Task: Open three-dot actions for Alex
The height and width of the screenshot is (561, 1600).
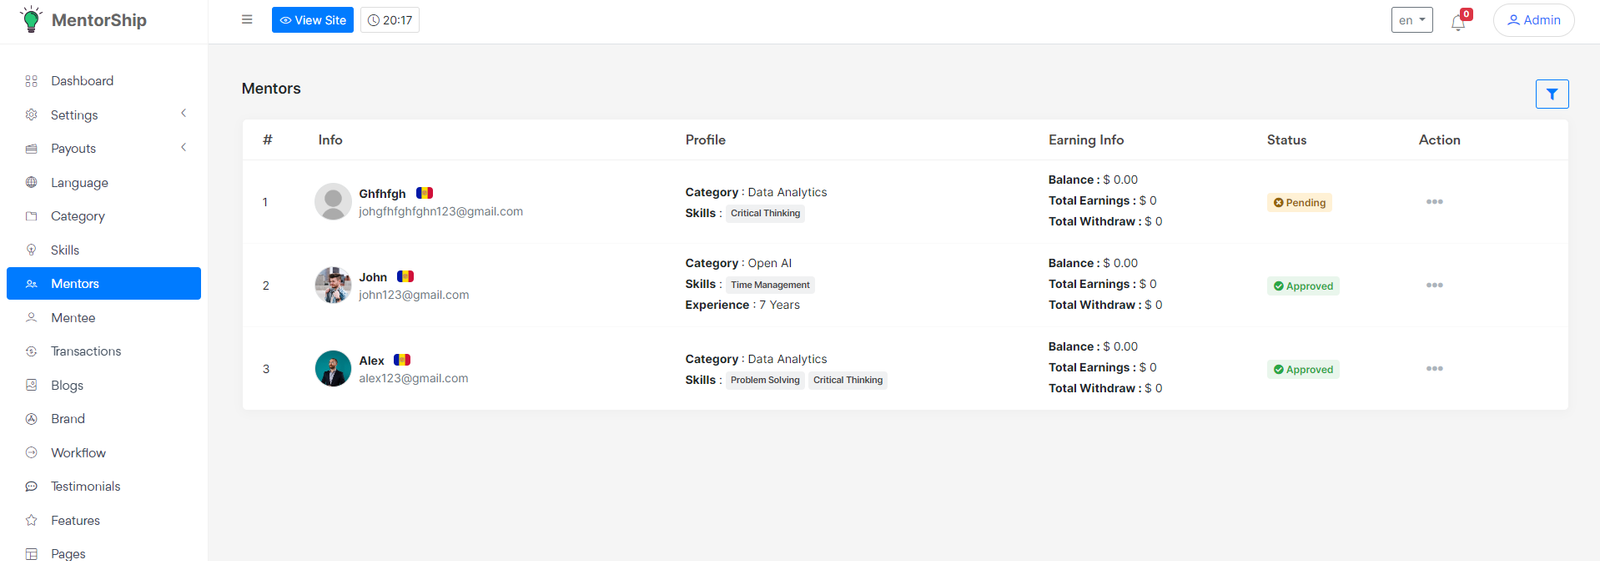Action: coord(1434,369)
